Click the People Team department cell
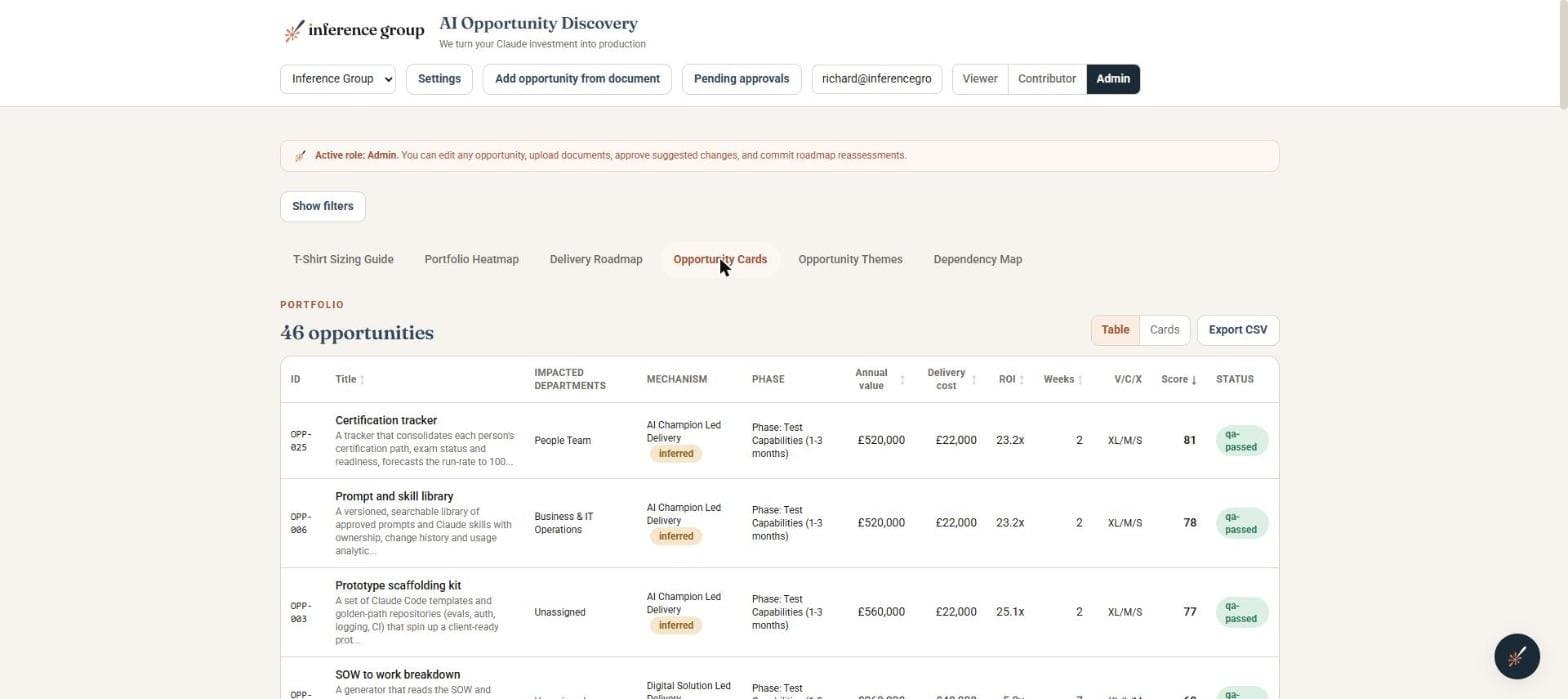 pos(562,441)
